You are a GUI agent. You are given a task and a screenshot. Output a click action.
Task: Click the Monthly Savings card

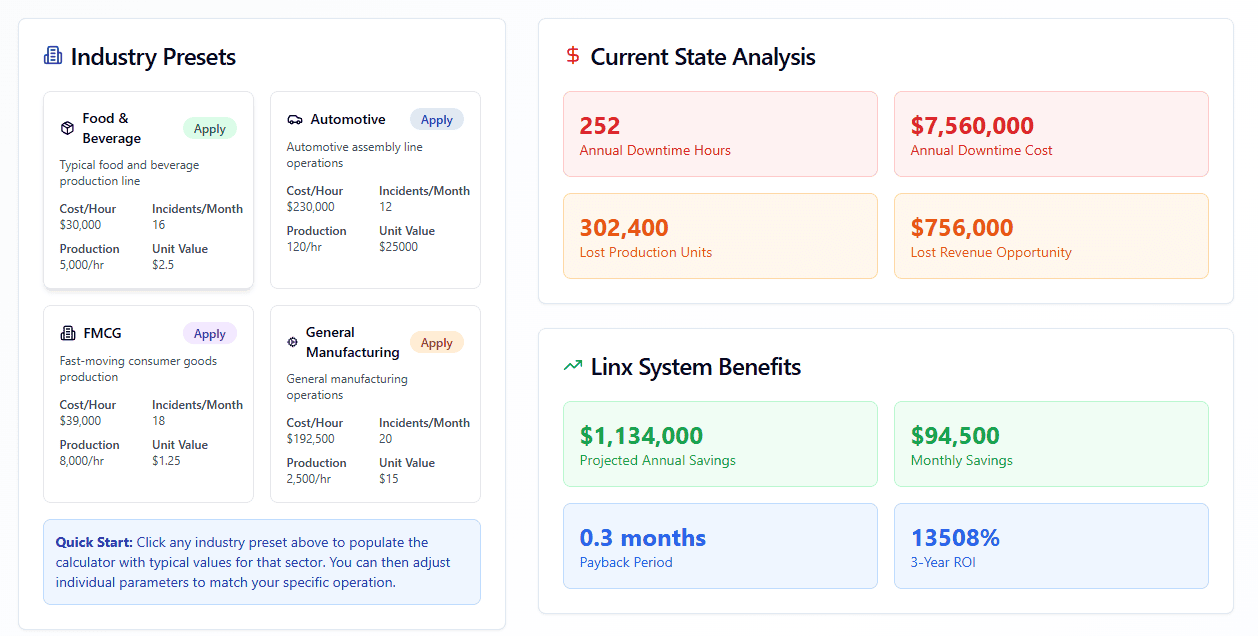click(1051, 444)
